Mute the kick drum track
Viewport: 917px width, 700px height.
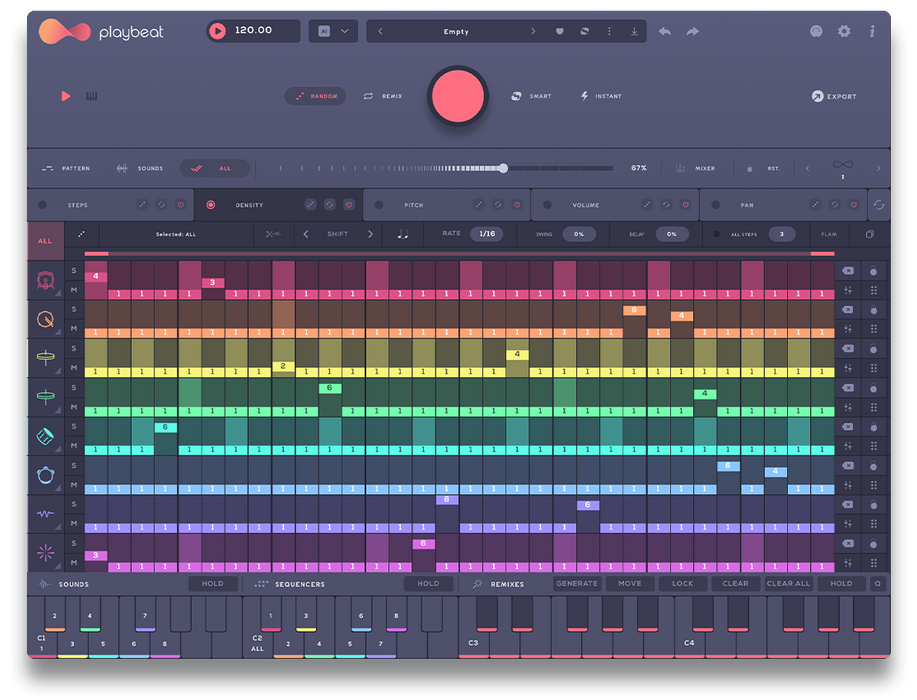pyautogui.click(x=74, y=291)
